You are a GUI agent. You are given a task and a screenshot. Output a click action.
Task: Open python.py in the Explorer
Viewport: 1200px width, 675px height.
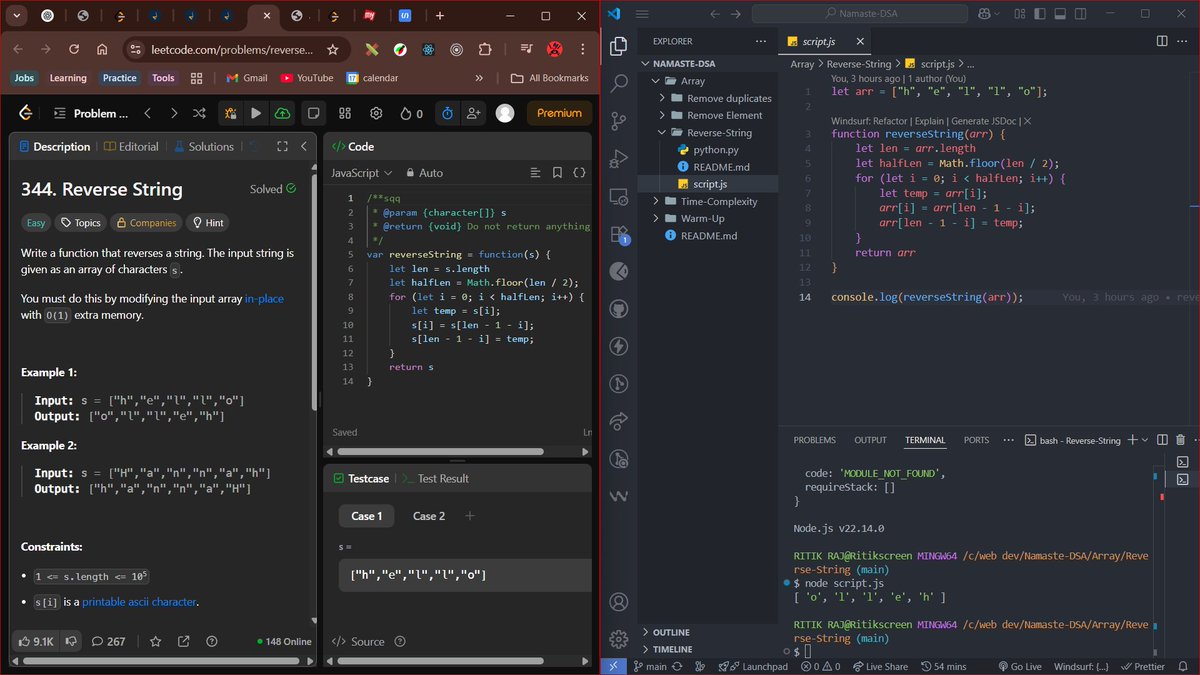pyautogui.click(x=715, y=149)
